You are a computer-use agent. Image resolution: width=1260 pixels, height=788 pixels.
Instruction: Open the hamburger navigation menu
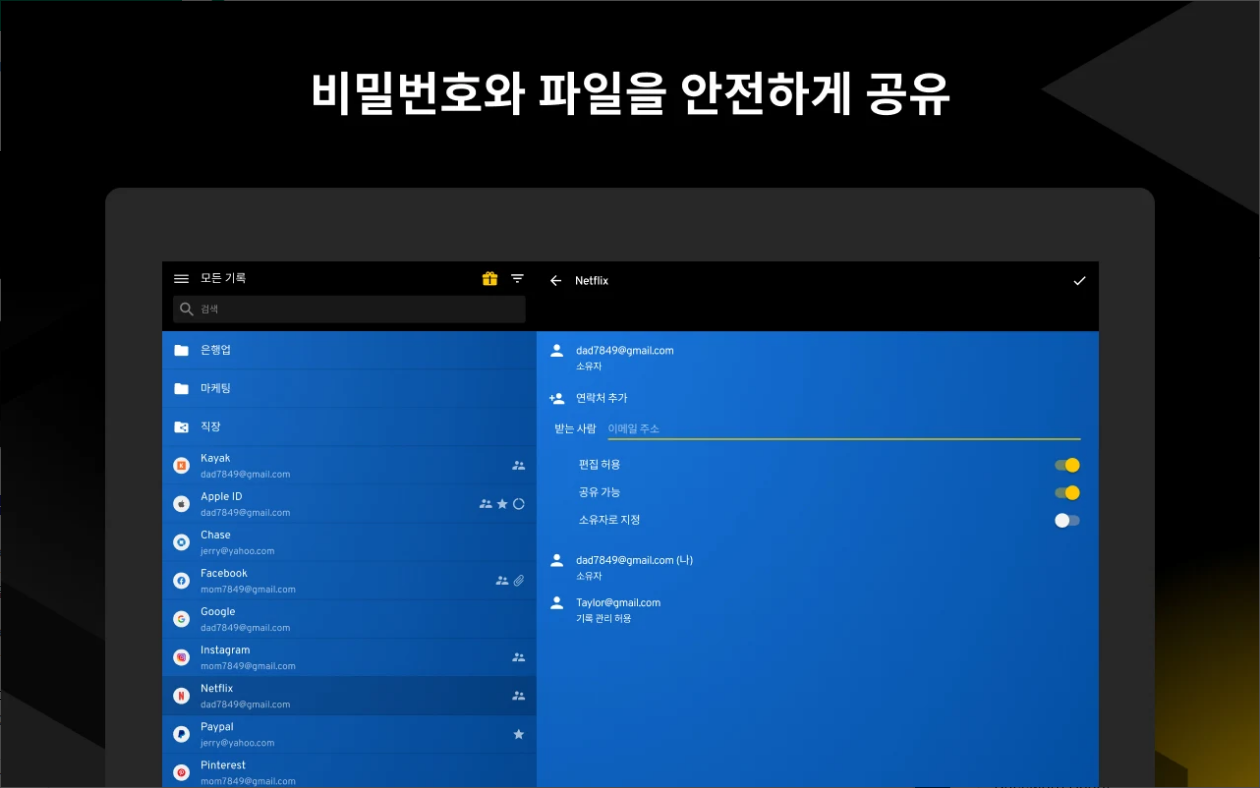pyautogui.click(x=181, y=279)
